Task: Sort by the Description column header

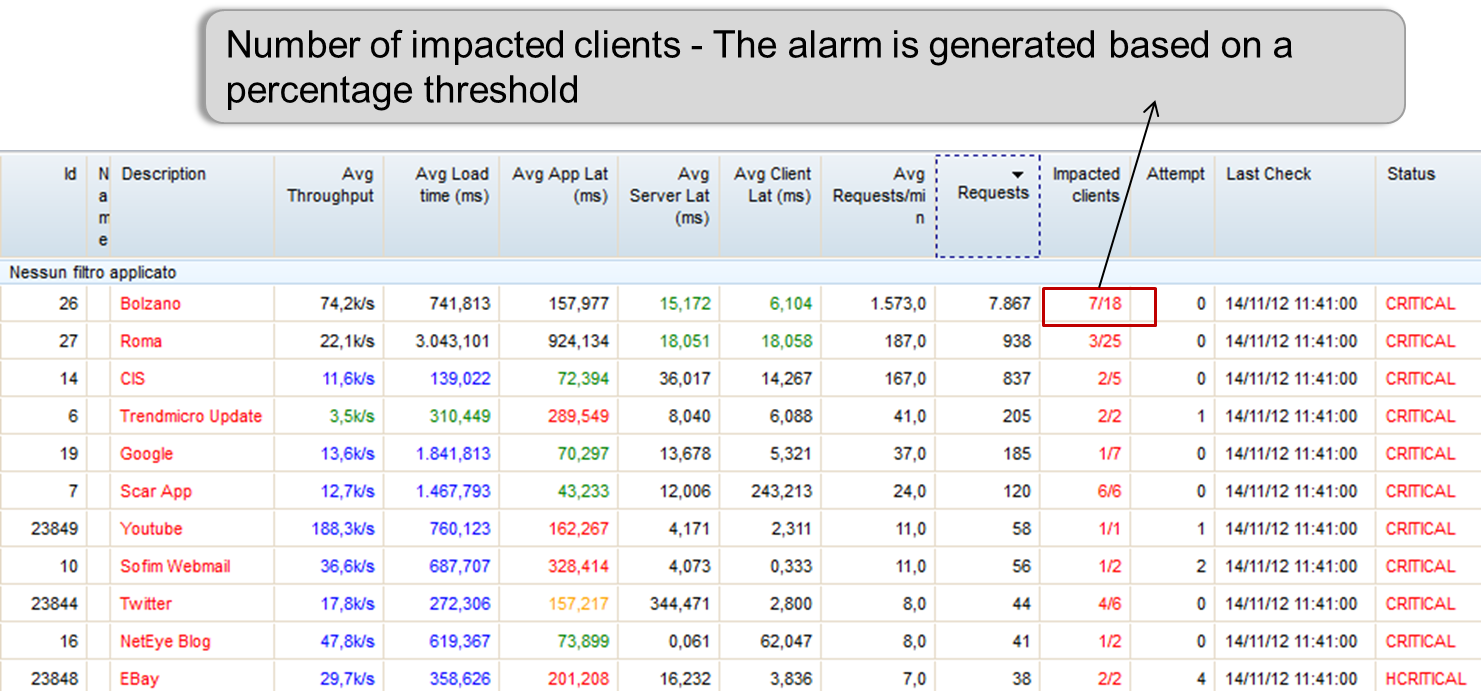Action: [x=192, y=205]
